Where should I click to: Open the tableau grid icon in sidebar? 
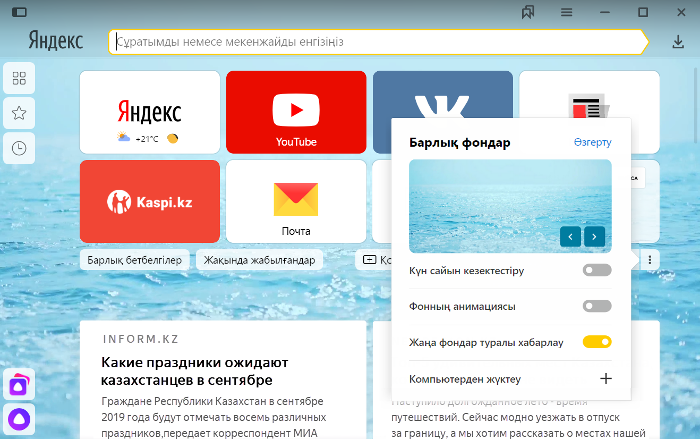coord(19,79)
